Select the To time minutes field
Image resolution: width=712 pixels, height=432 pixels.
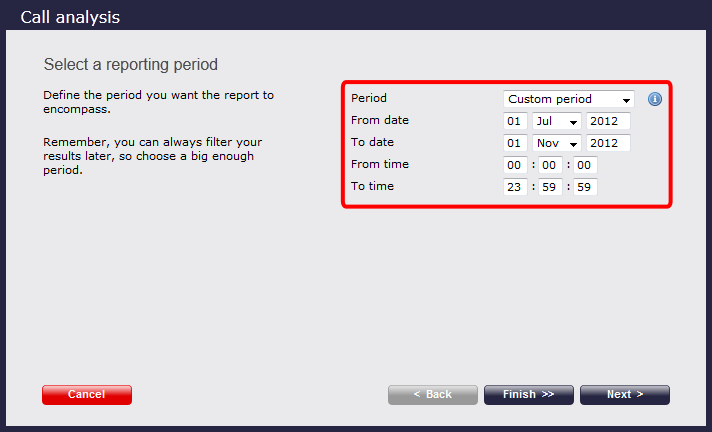[550, 187]
